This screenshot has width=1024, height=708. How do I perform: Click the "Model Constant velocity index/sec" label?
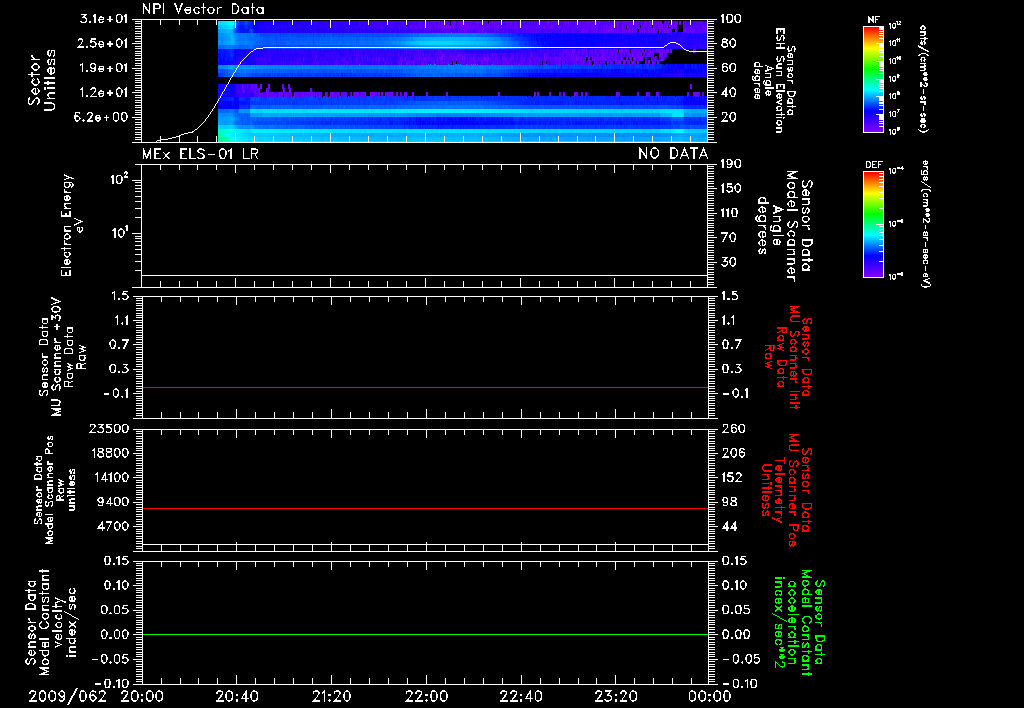(57, 620)
